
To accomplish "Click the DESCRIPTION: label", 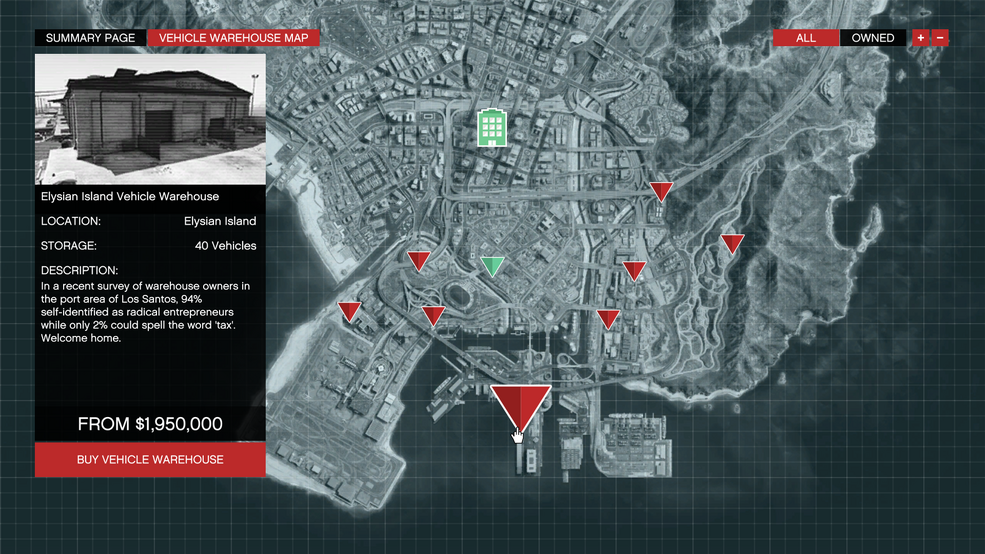I will (80, 270).
